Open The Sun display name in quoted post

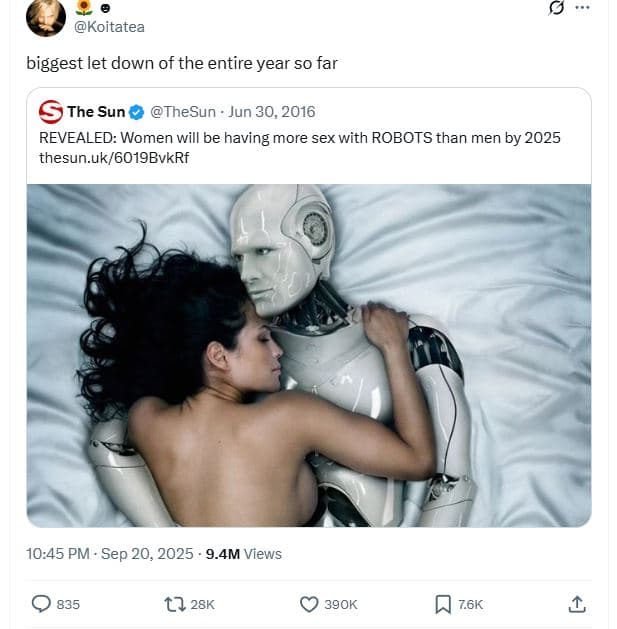[x=96, y=112]
